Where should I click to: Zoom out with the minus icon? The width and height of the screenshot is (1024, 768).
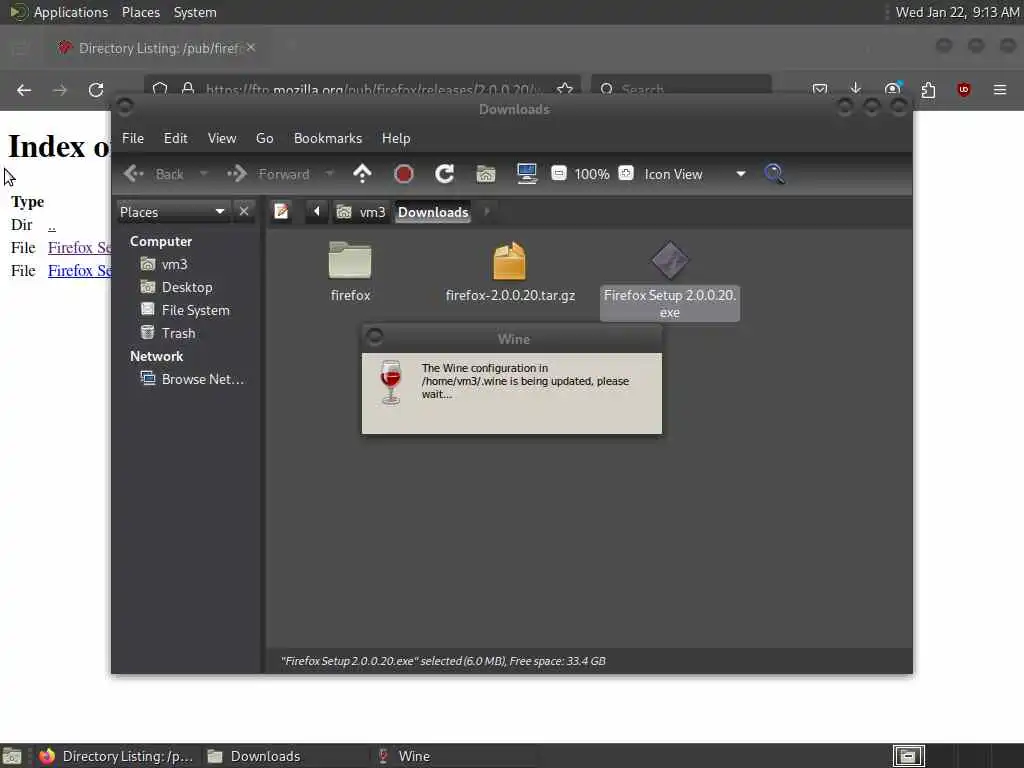pos(558,173)
